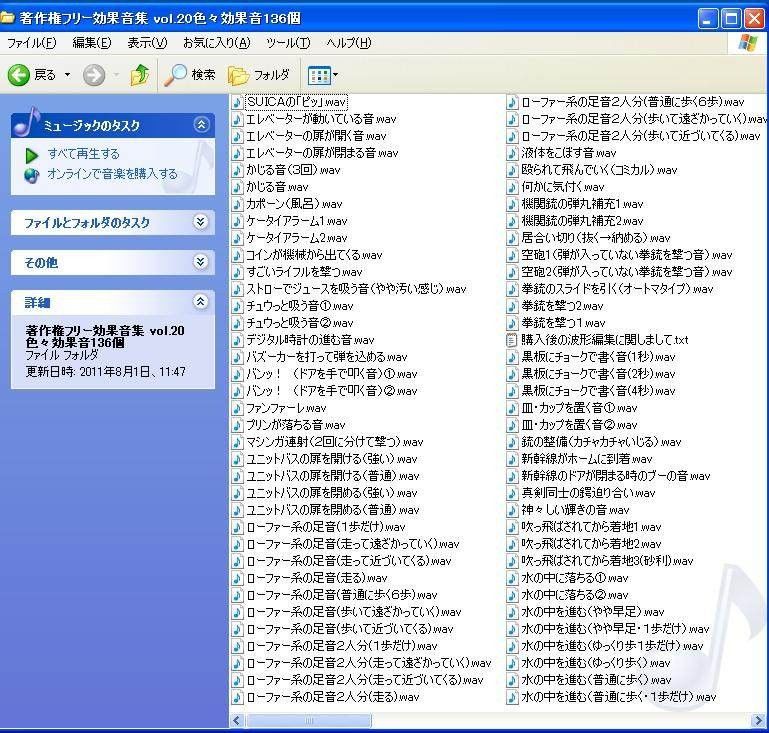The image size is (769, 733).
Task: Open the ファイル(F) menu
Action: (31, 43)
